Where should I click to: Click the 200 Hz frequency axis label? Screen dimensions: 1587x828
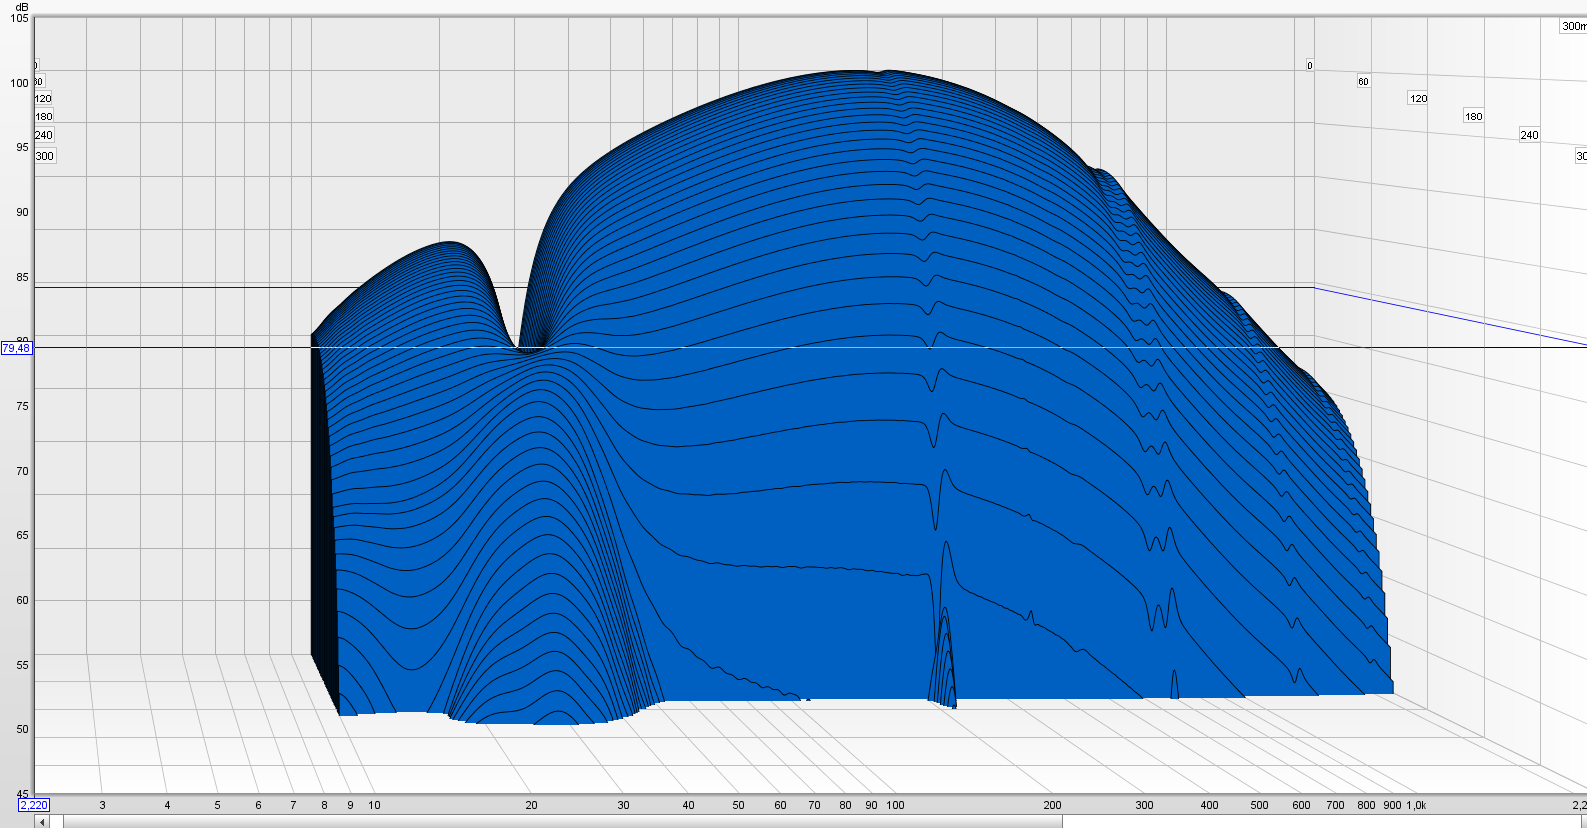tap(1052, 805)
